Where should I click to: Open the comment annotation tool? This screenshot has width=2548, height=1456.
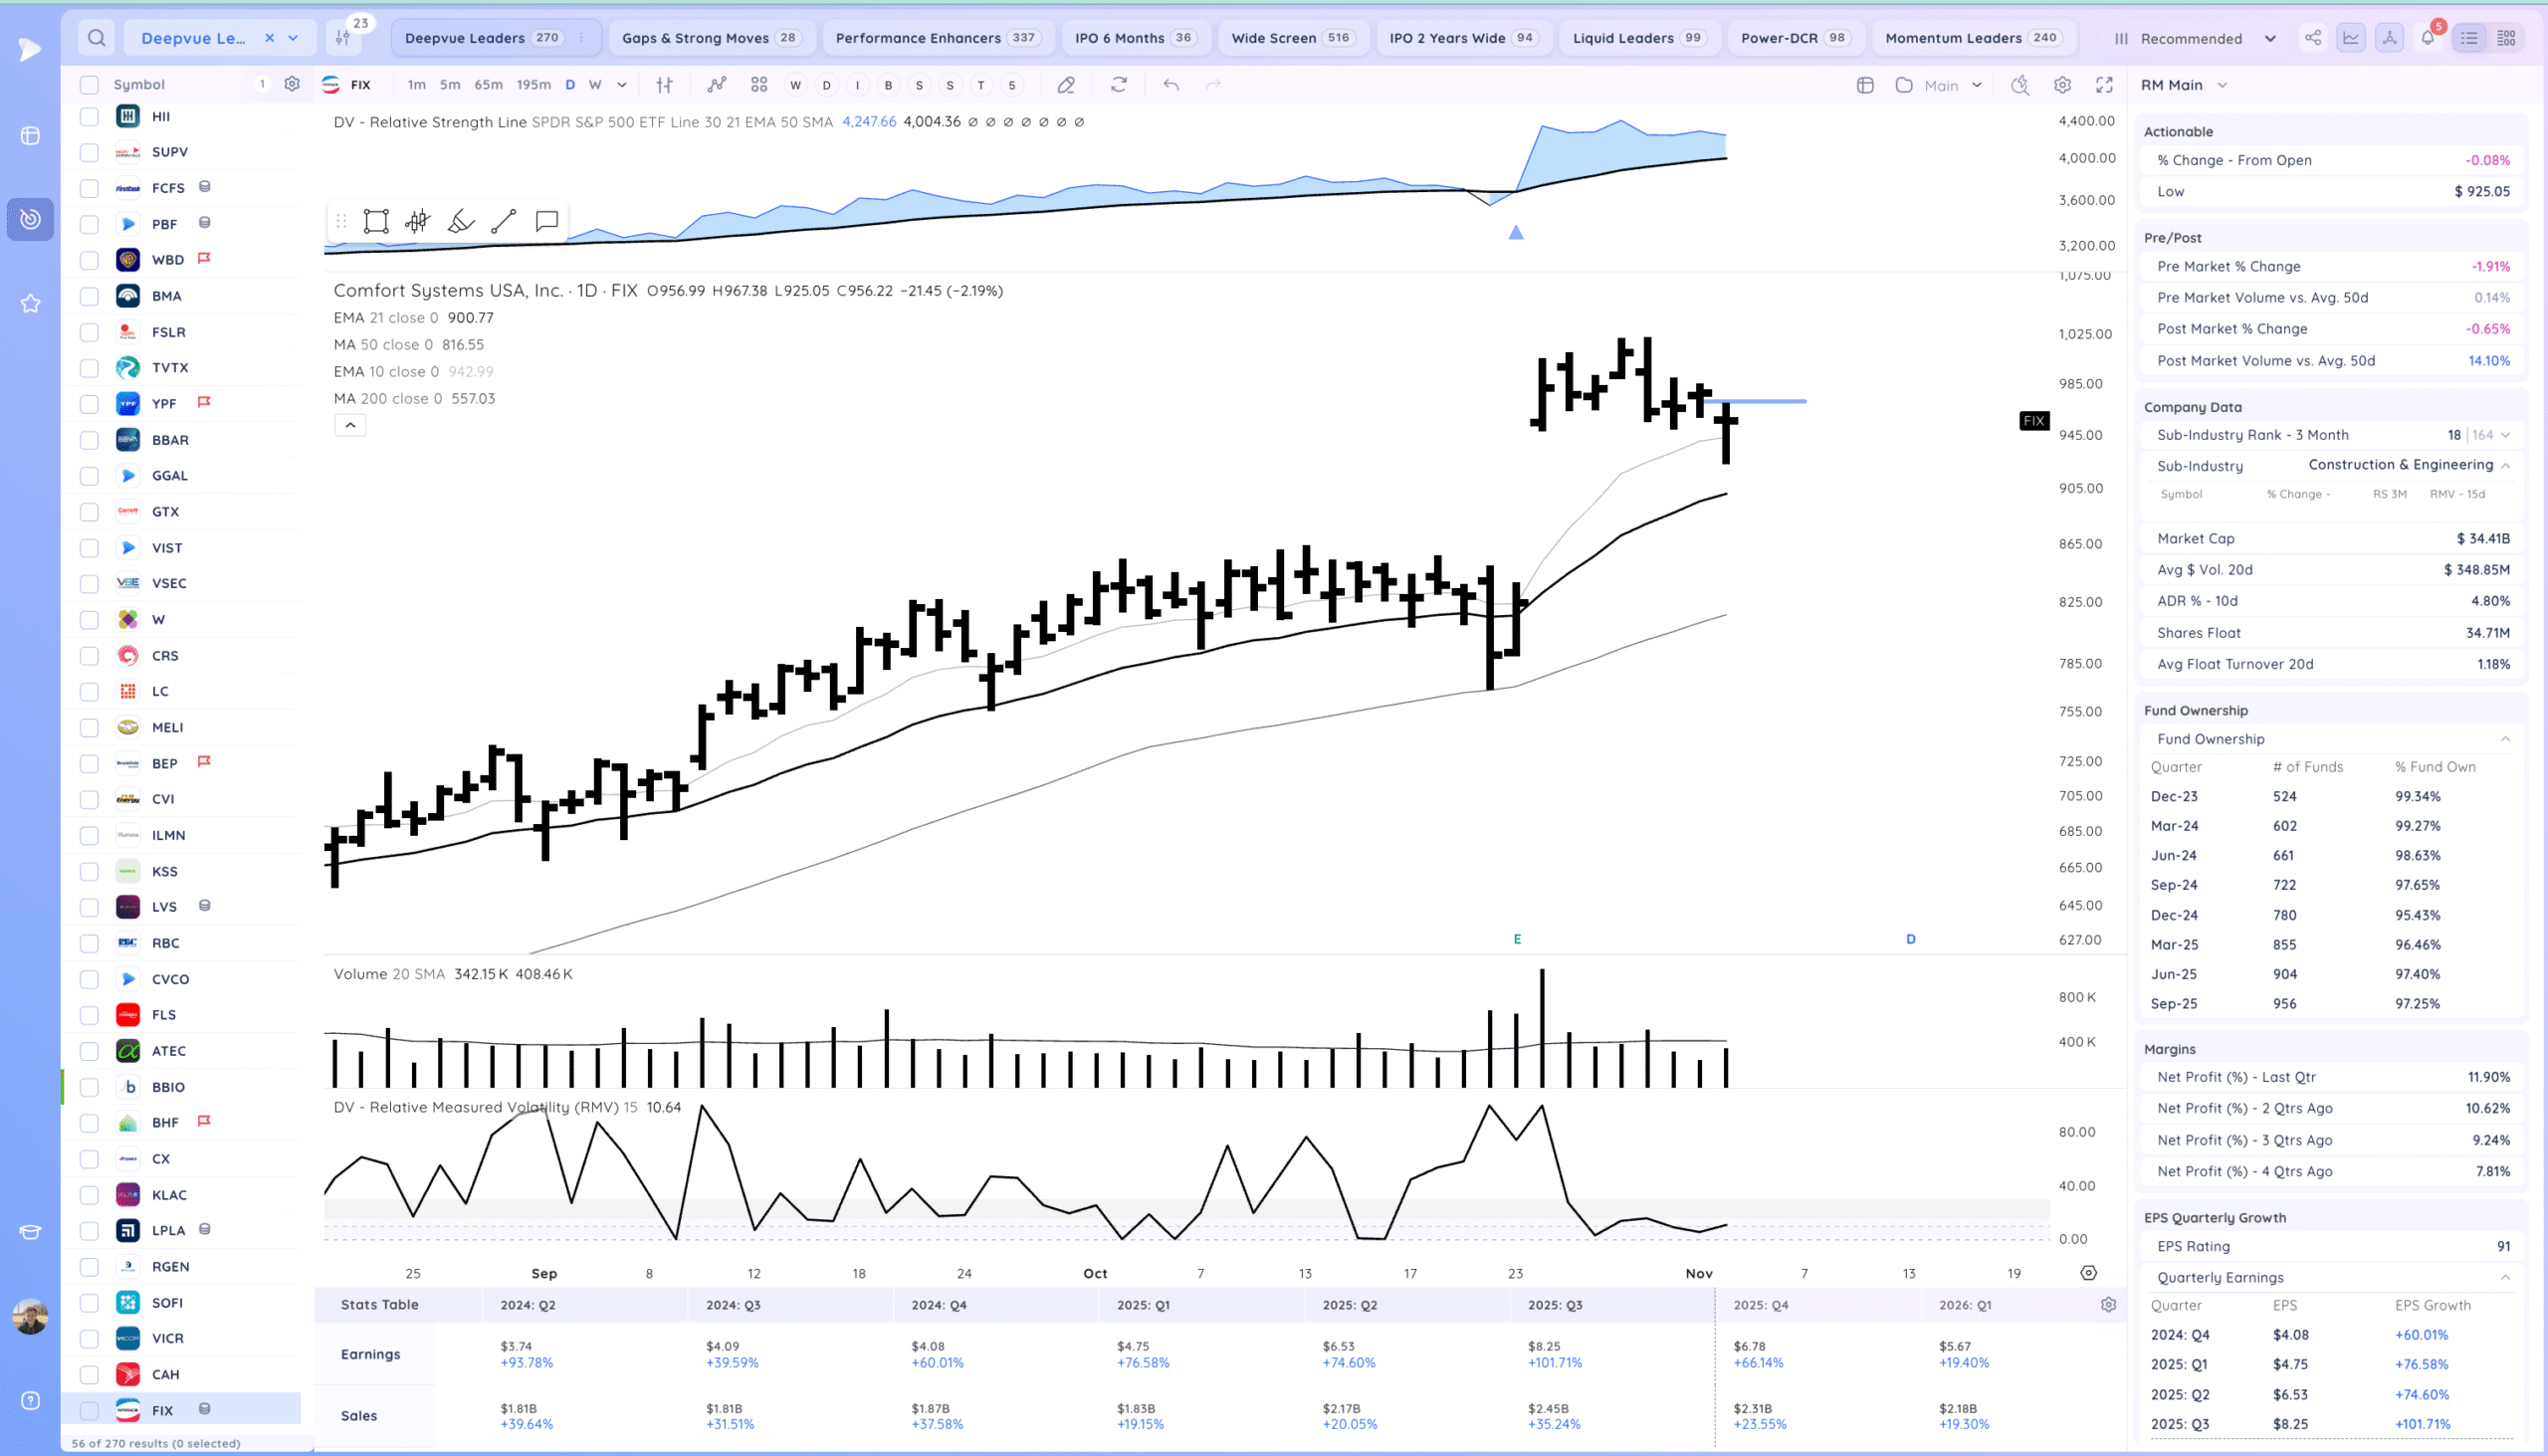tap(546, 221)
